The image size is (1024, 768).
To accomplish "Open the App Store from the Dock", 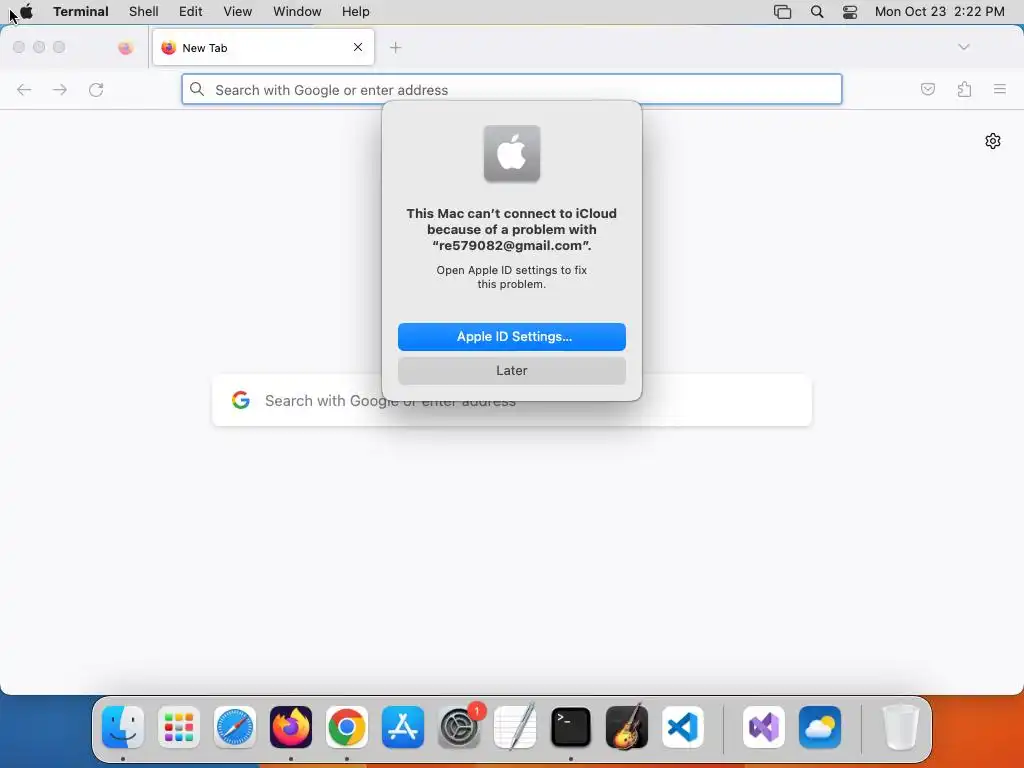I will pyautogui.click(x=403, y=727).
